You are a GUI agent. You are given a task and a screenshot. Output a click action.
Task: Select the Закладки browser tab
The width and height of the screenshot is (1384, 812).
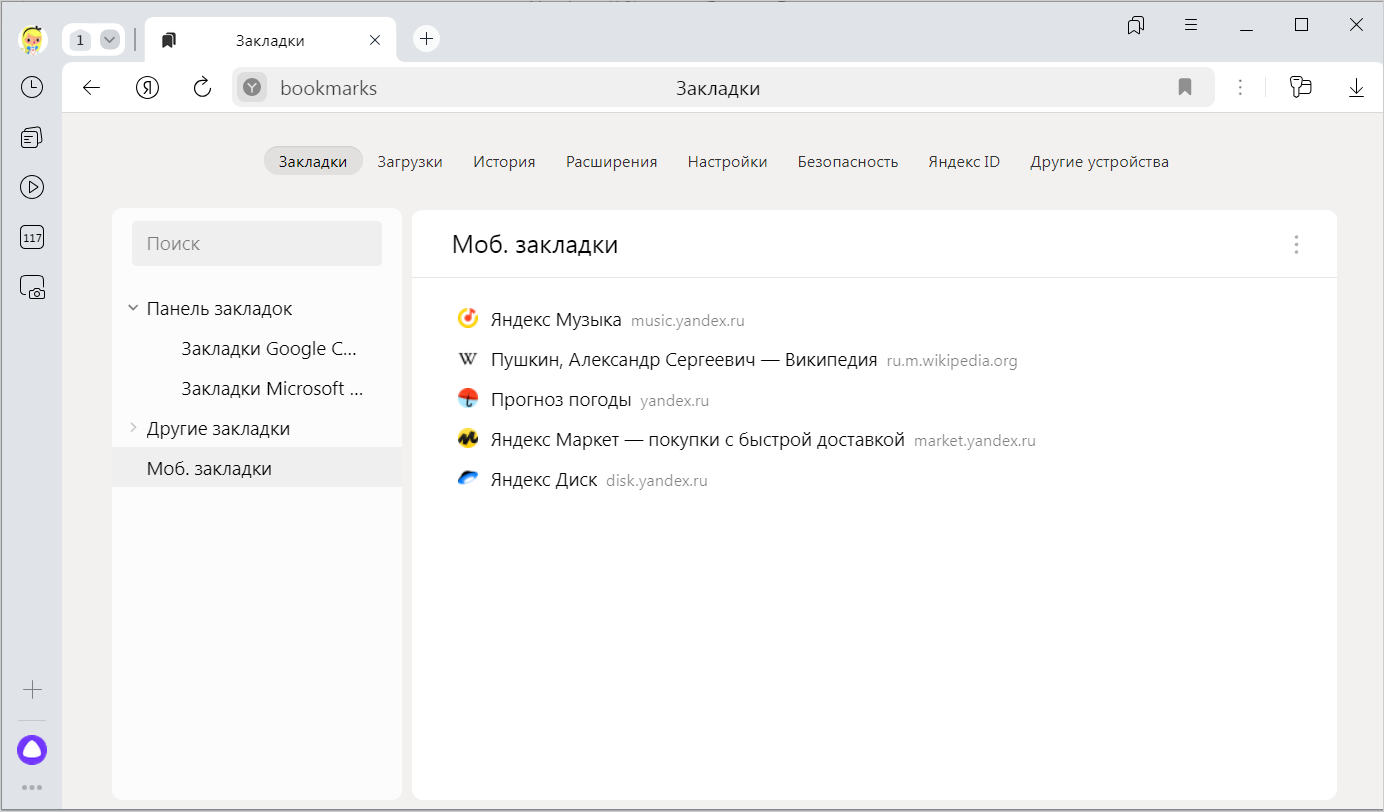coord(270,40)
